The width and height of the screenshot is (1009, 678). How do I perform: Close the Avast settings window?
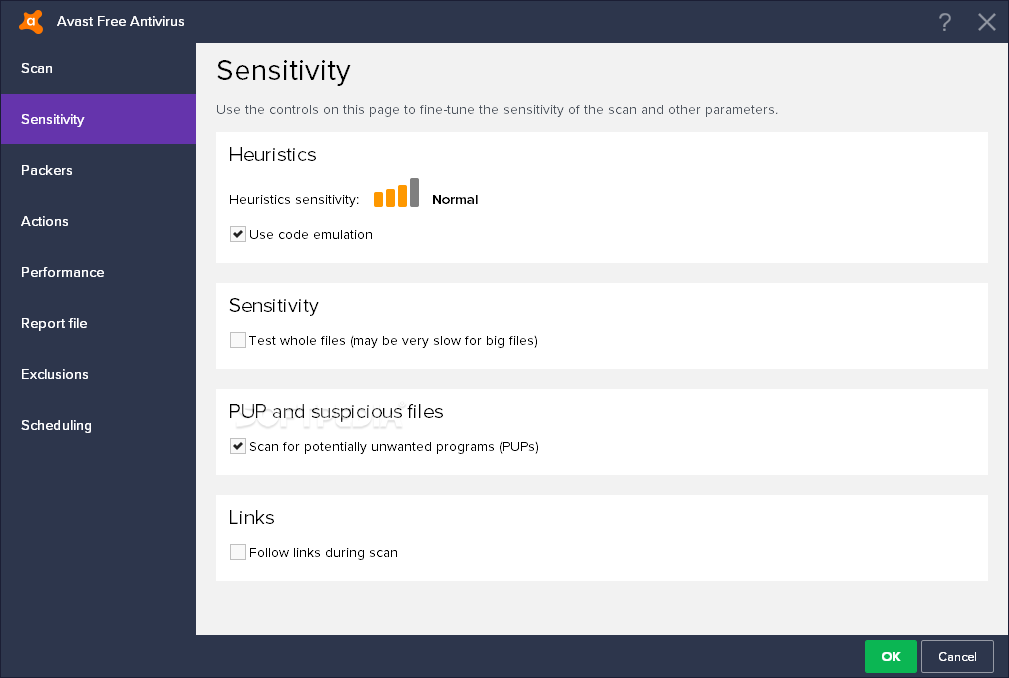986,22
